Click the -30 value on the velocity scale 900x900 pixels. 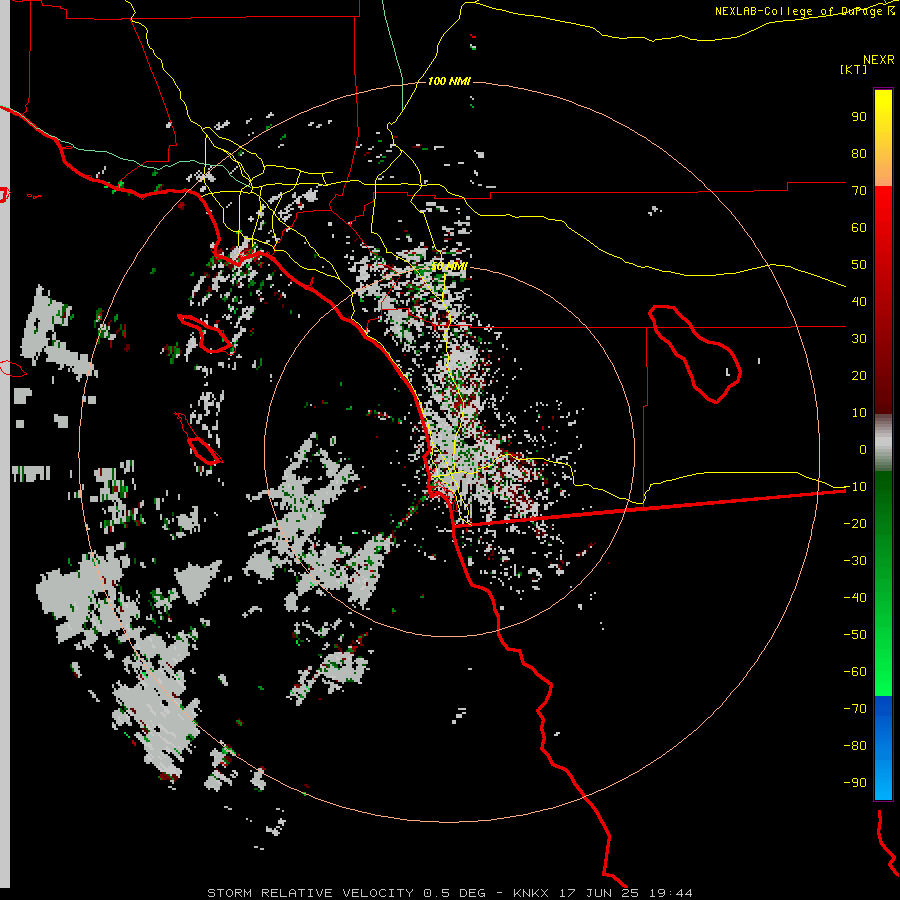pyautogui.click(x=855, y=561)
